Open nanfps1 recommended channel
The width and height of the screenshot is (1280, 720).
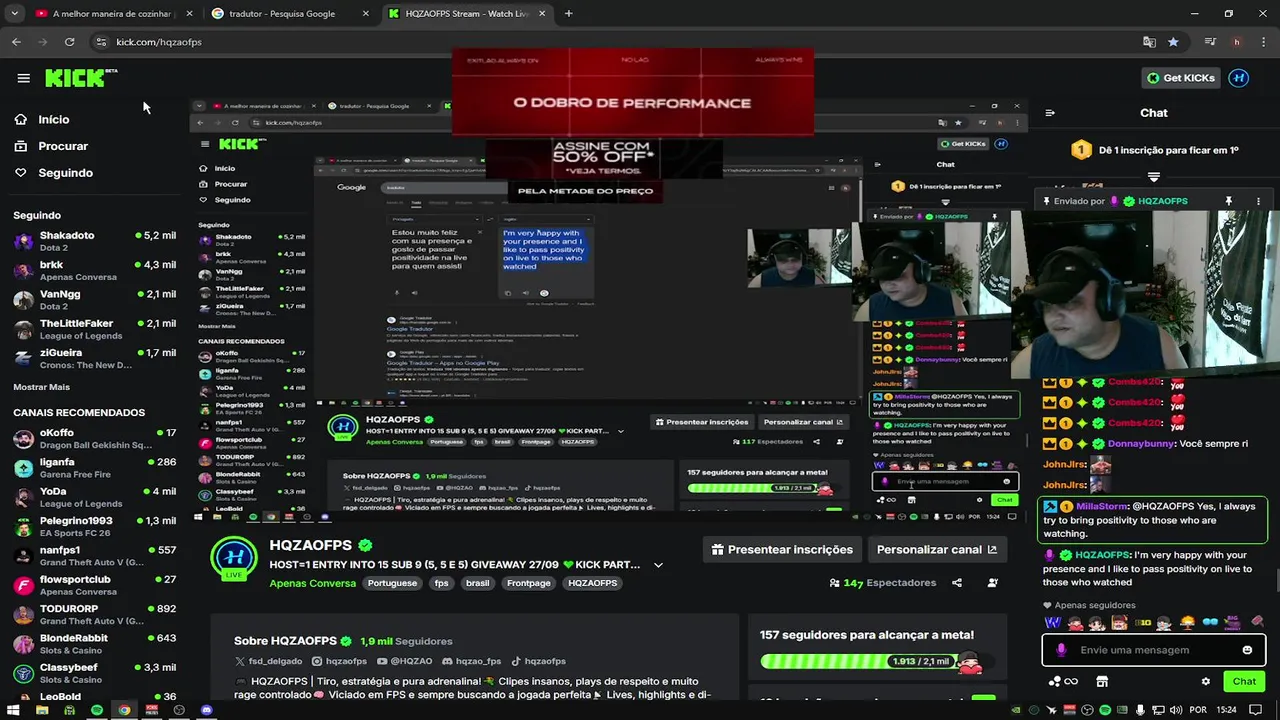point(95,555)
